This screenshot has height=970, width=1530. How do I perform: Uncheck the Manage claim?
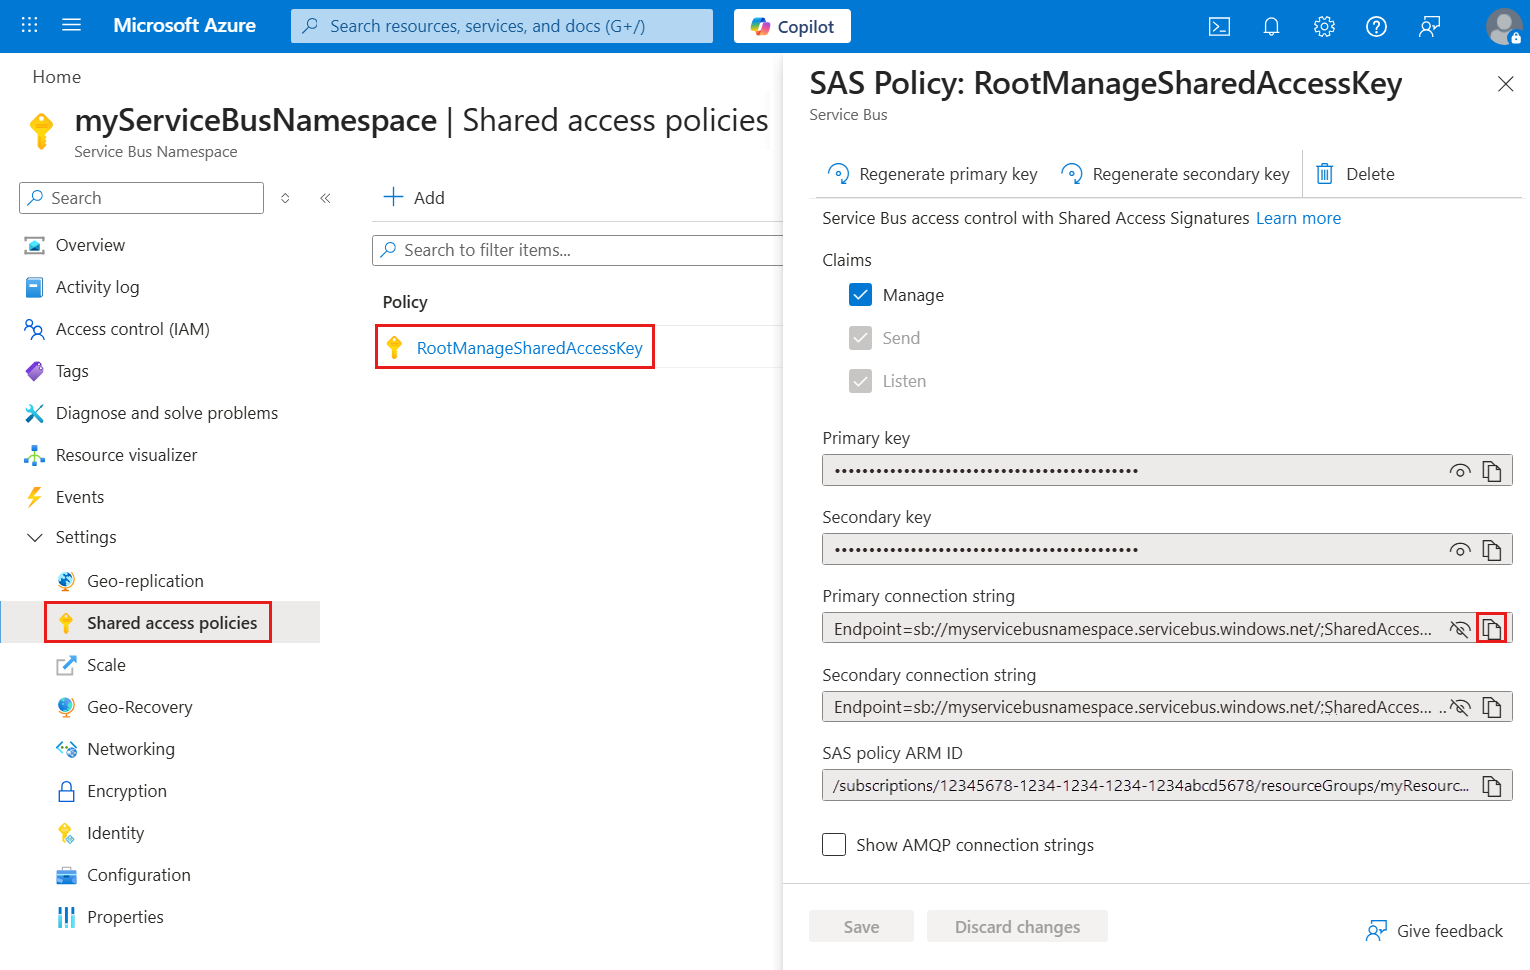click(x=861, y=294)
